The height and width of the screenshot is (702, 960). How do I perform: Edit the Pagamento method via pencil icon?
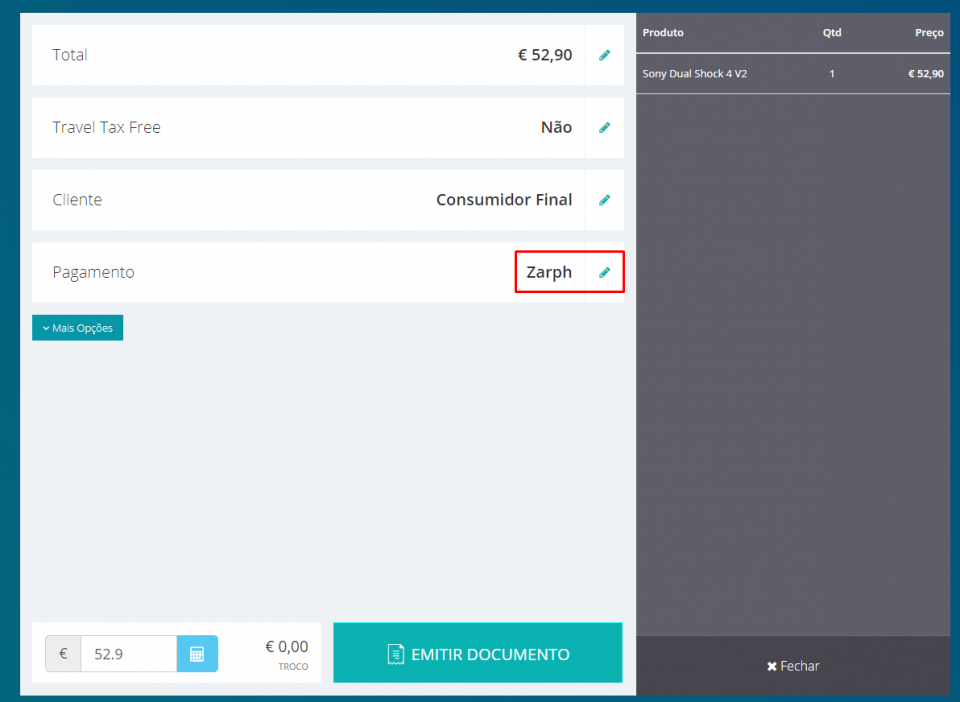[604, 272]
